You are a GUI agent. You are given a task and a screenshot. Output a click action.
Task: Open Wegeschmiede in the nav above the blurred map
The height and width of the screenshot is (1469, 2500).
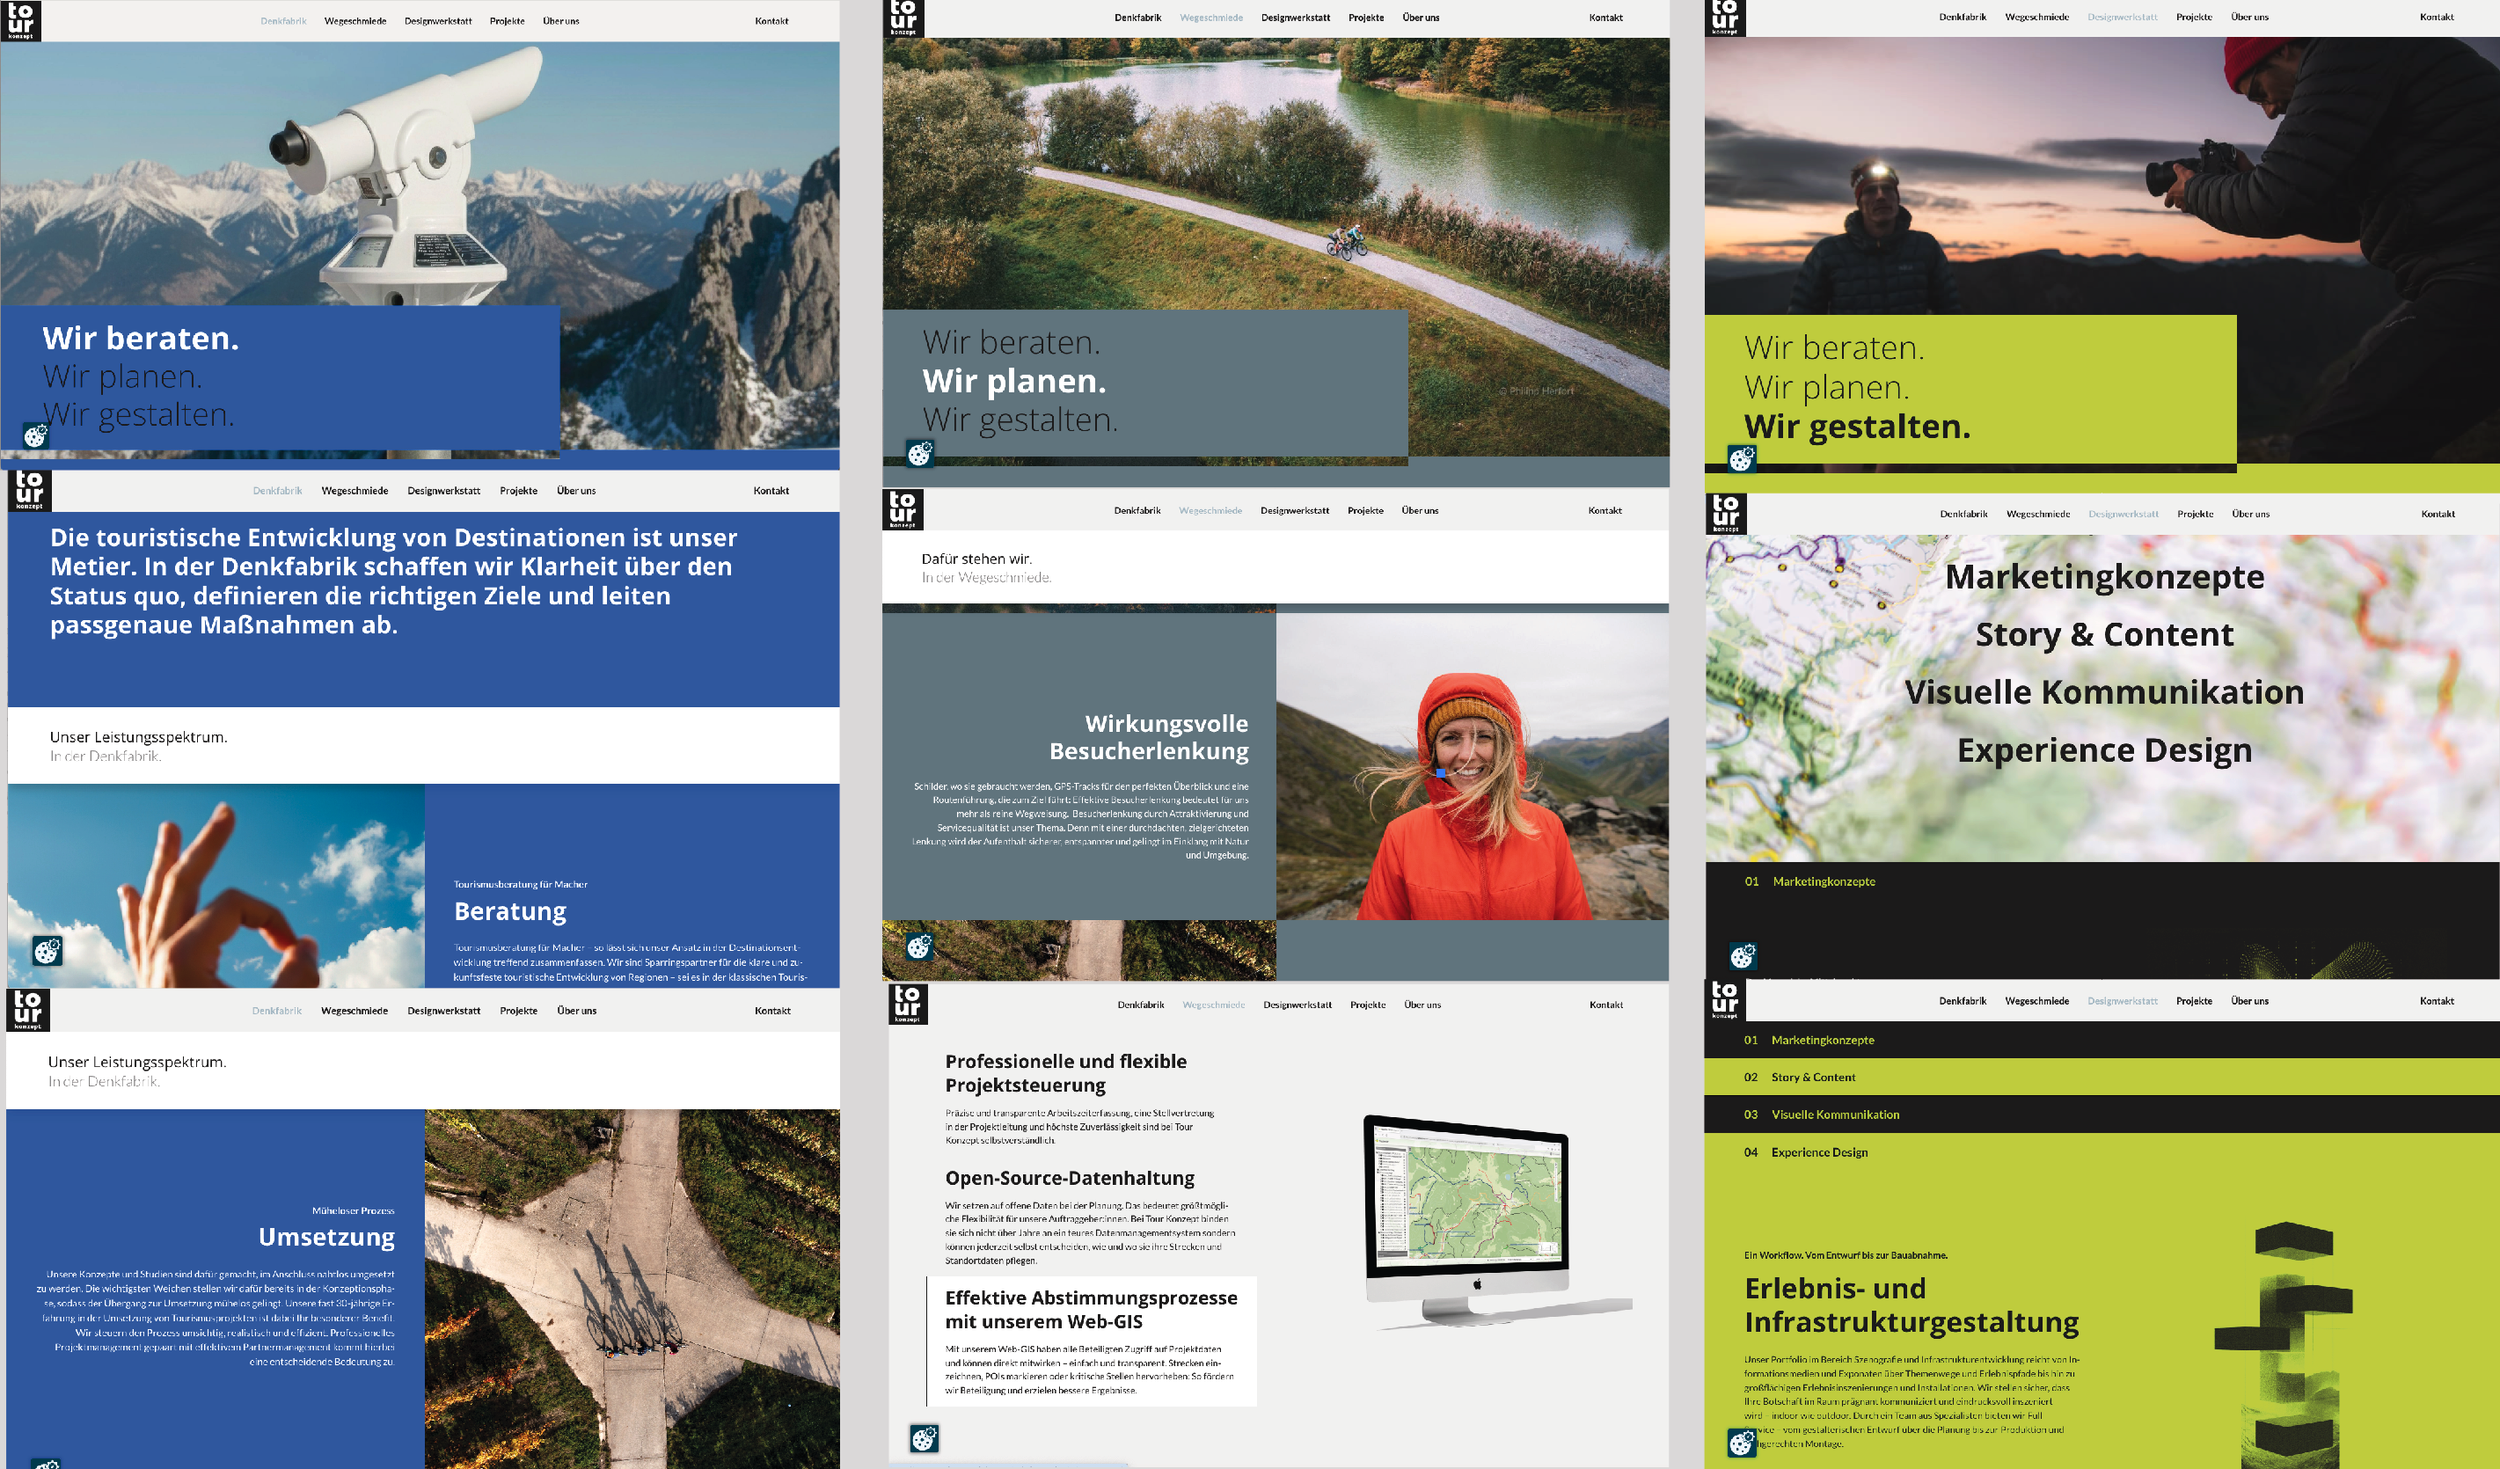pos(2038,514)
